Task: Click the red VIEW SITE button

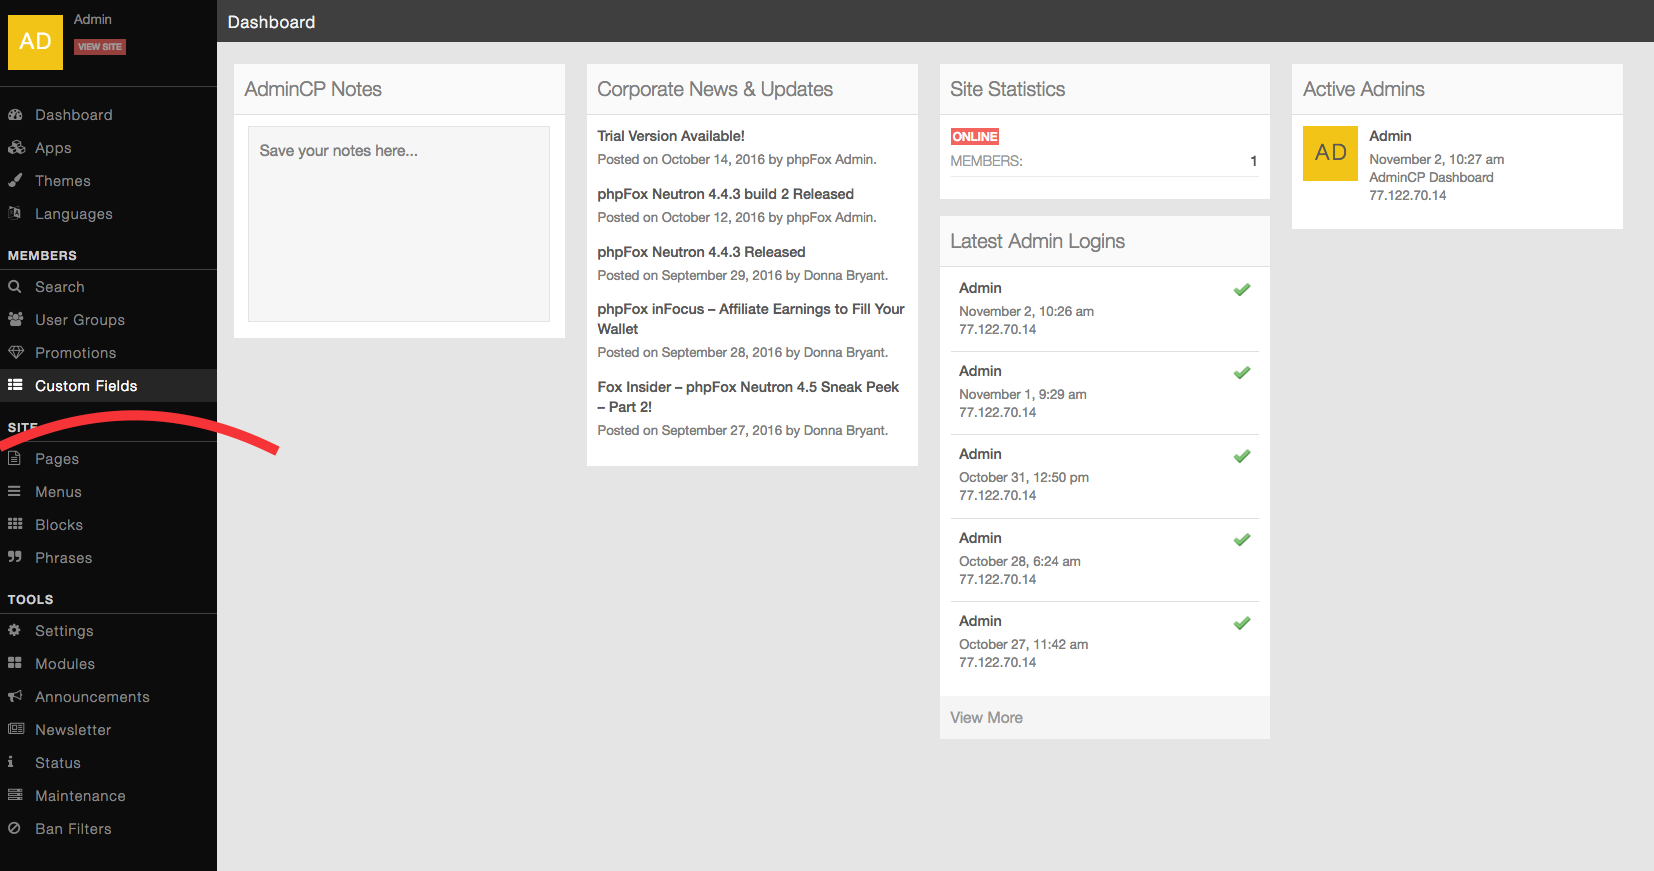Action: (100, 47)
